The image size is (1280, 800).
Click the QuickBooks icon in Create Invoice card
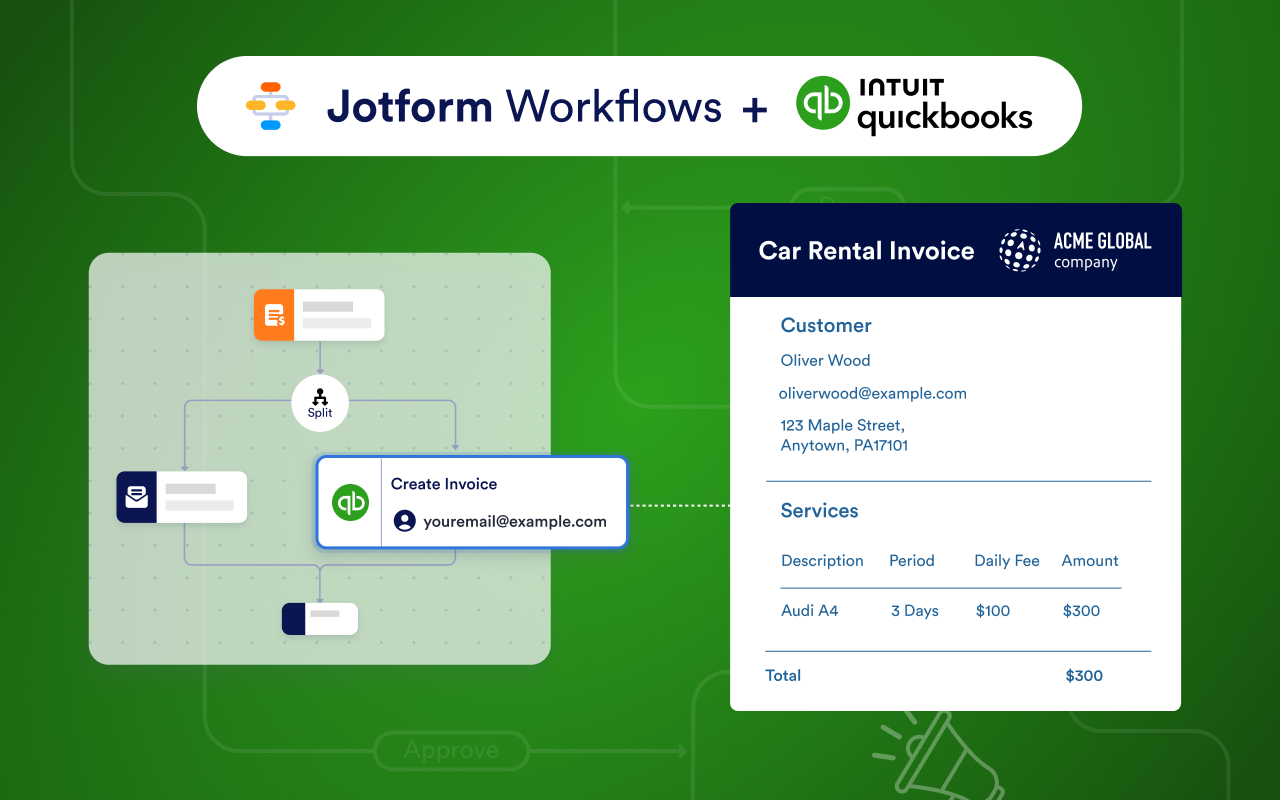tap(350, 502)
